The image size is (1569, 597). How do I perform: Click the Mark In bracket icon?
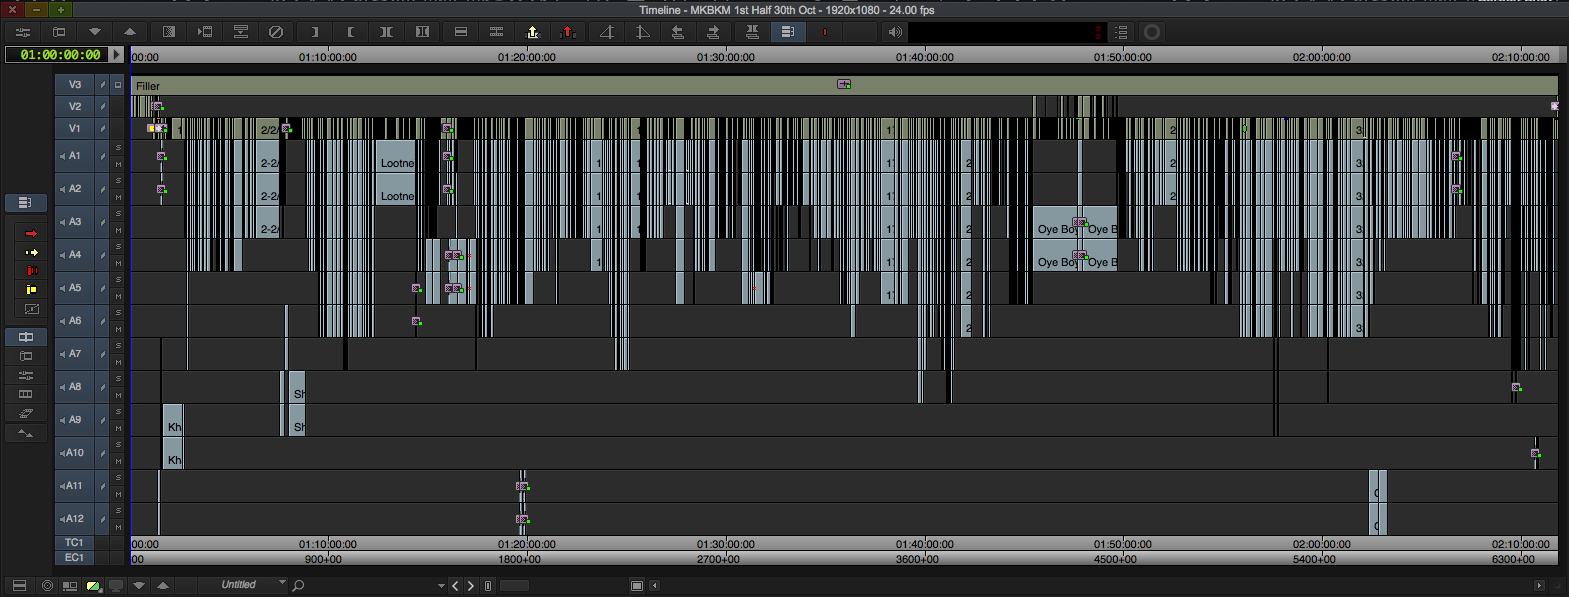(x=314, y=32)
